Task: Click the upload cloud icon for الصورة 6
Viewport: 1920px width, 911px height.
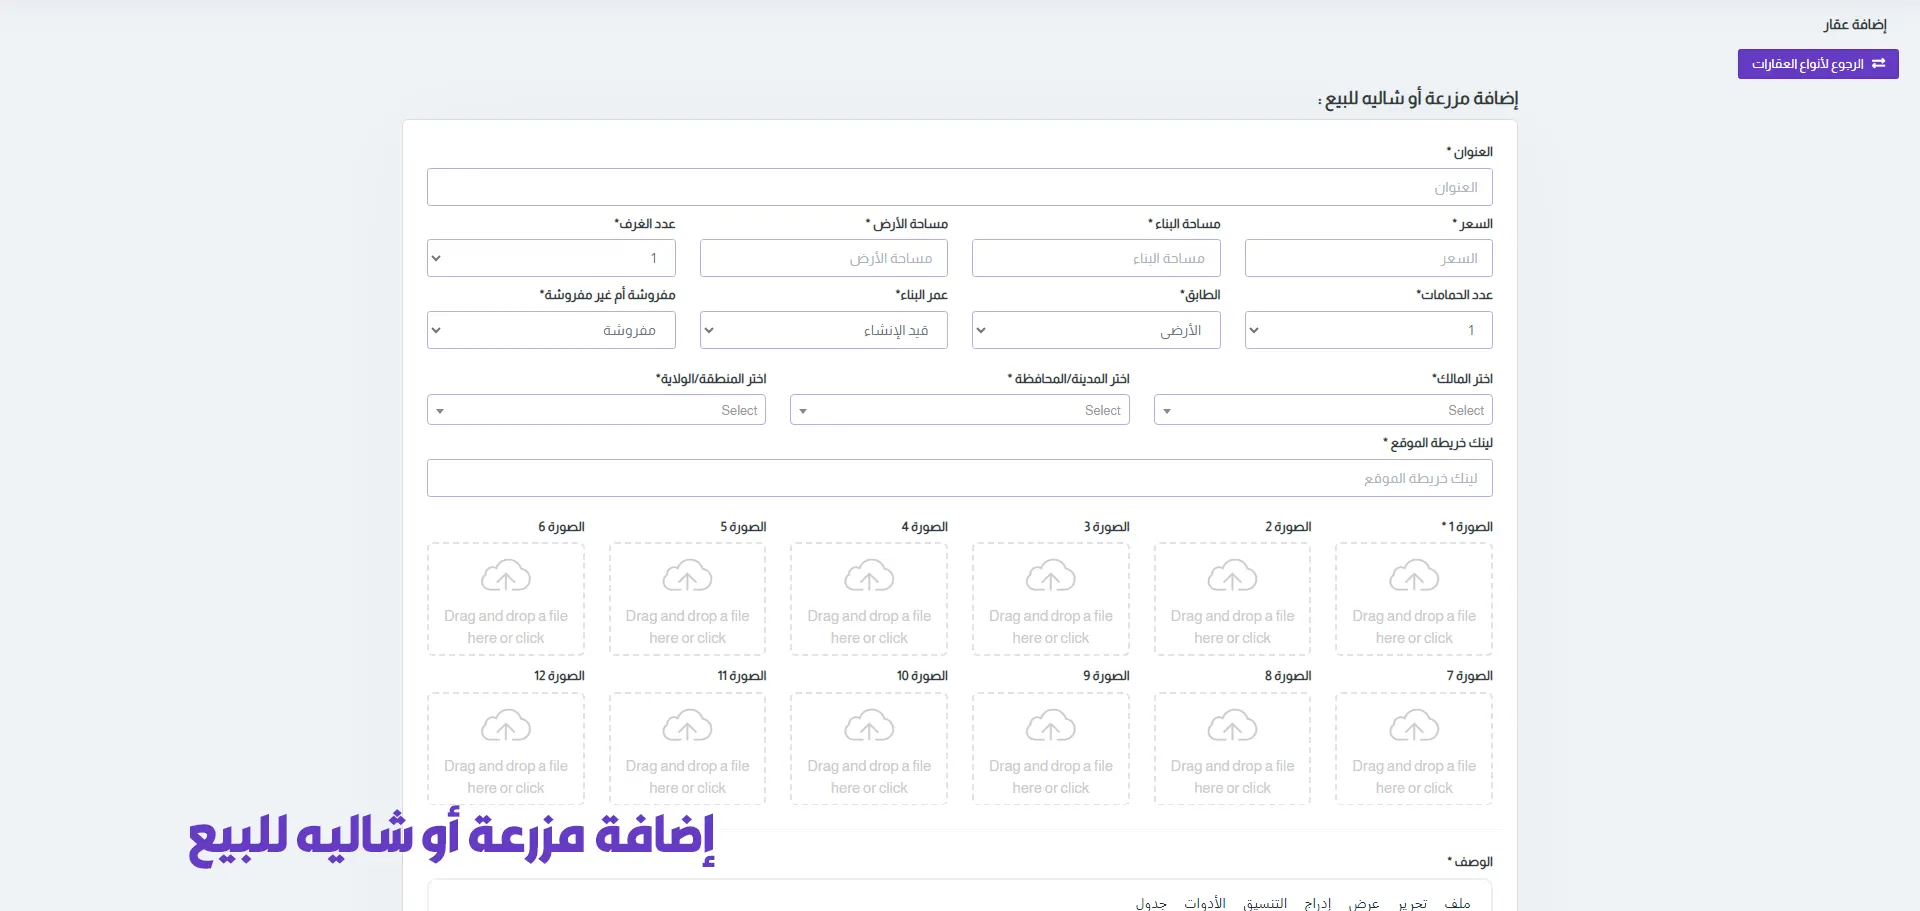Action: pos(506,576)
